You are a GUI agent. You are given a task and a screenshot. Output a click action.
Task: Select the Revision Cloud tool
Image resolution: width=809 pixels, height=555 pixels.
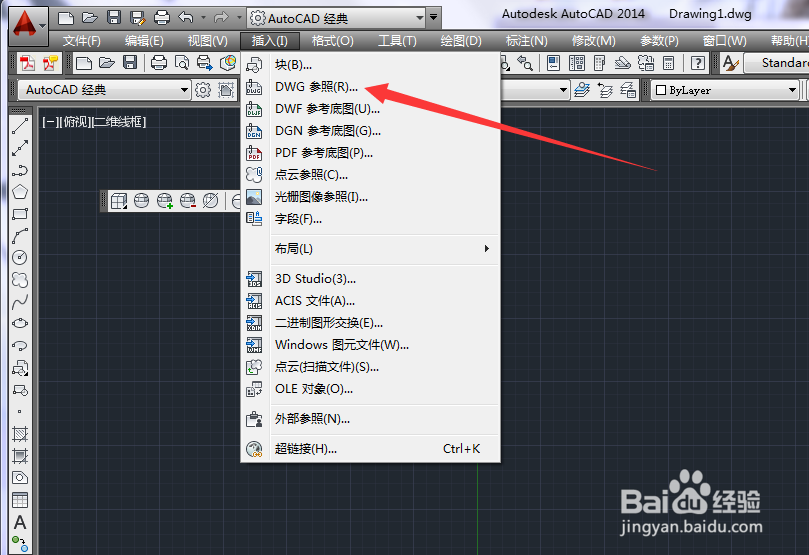20,280
